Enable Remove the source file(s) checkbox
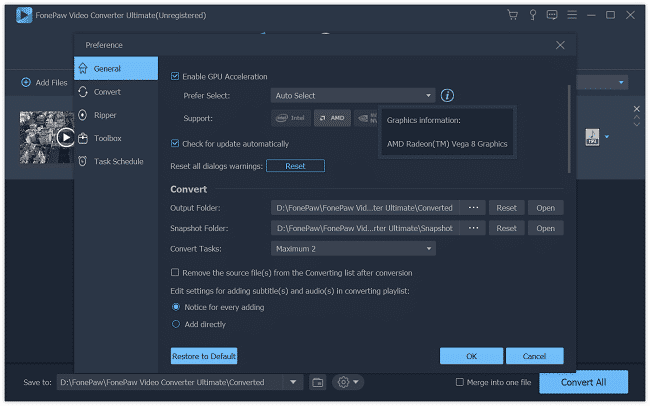The image size is (650, 406). [x=175, y=272]
